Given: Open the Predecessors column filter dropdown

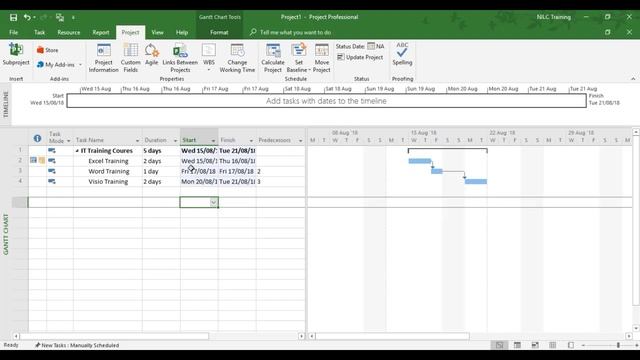Looking at the screenshot, I should tap(300, 141).
